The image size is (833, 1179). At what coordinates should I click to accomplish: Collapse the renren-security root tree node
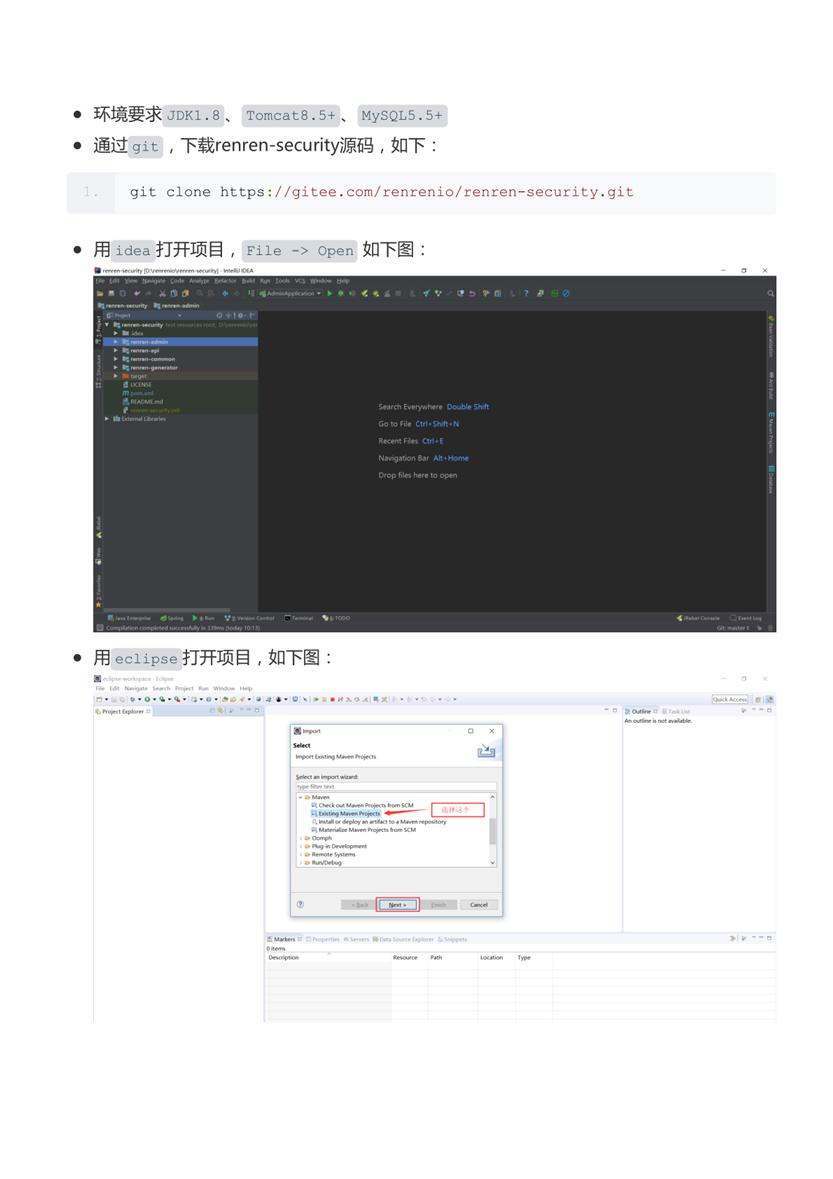(107, 325)
